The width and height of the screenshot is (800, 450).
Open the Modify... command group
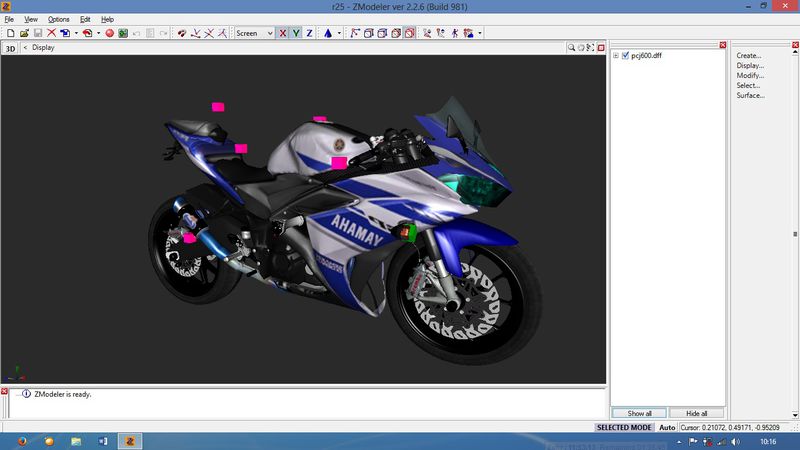coord(750,76)
